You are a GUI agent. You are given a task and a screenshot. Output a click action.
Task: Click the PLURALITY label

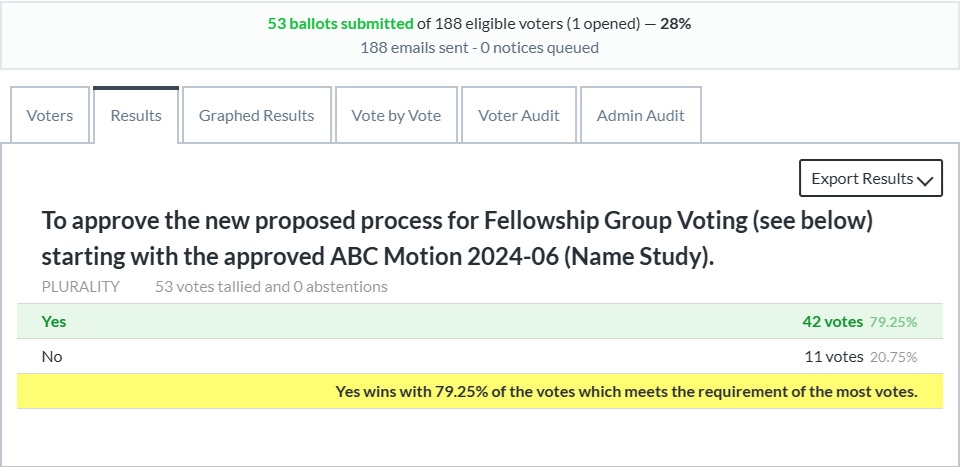(x=80, y=287)
